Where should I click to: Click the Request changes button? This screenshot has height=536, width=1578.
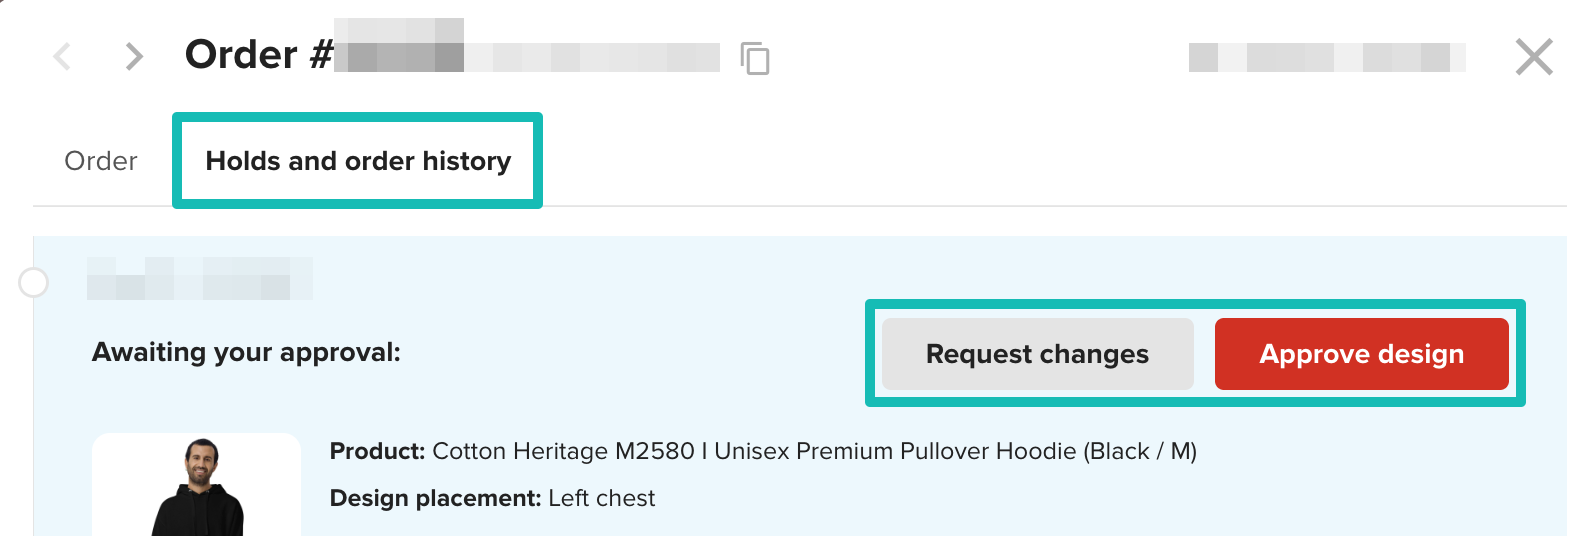[1037, 354]
